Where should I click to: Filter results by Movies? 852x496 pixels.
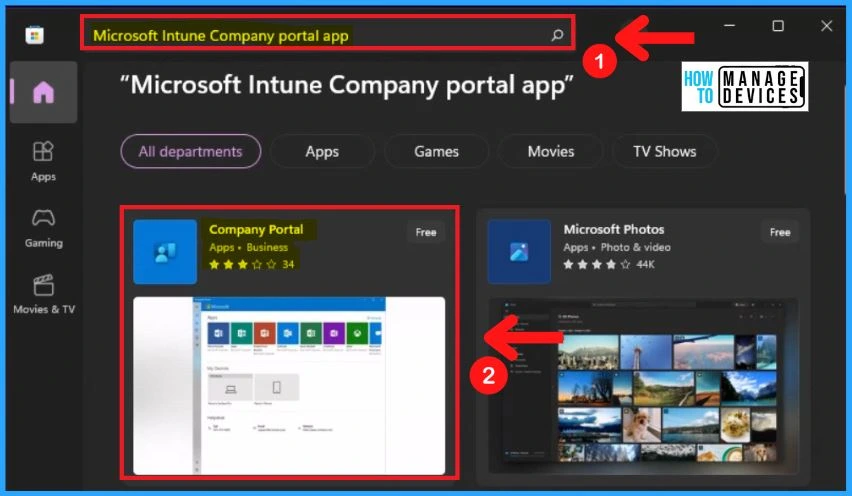[550, 152]
